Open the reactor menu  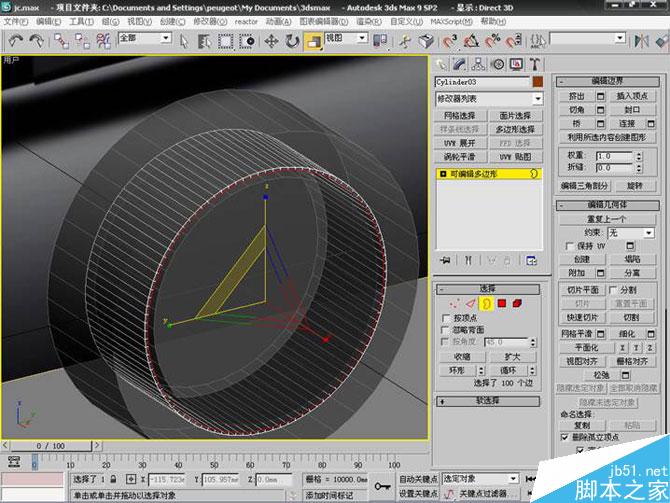point(246,20)
